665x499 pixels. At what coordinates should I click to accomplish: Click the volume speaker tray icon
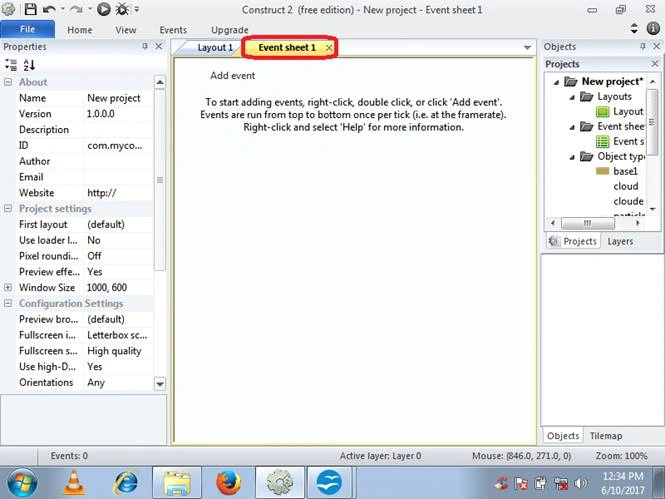coord(580,483)
